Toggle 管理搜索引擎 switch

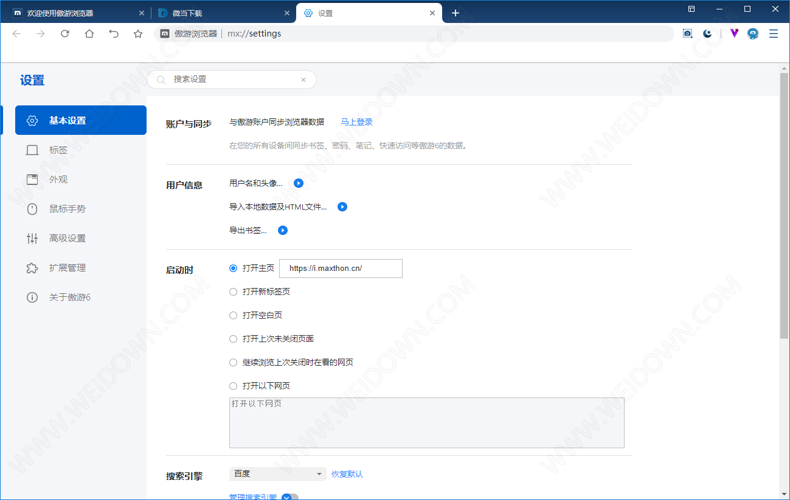click(x=290, y=497)
